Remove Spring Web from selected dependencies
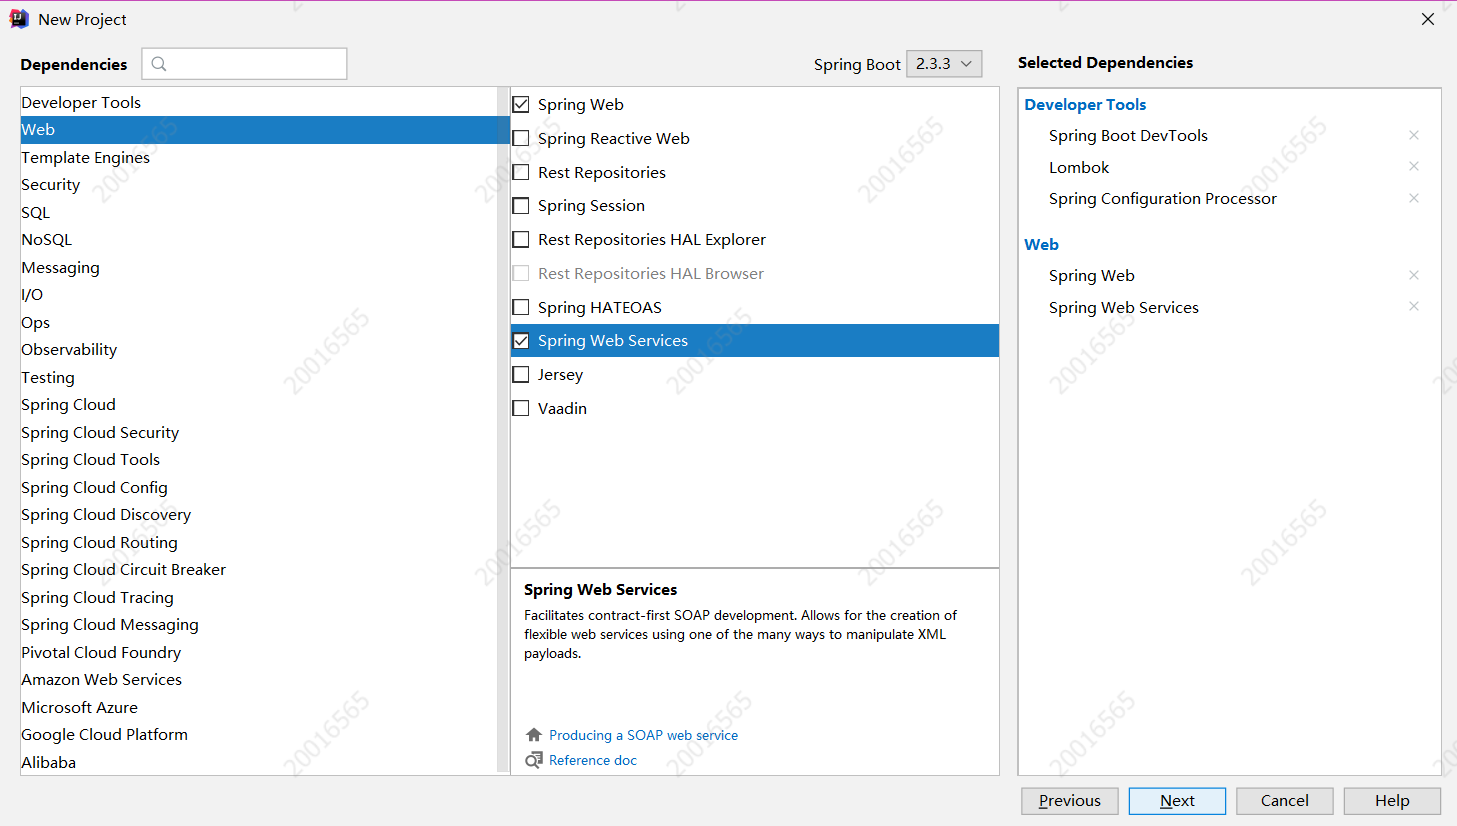This screenshot has height=826, width=1457. 1414,275
